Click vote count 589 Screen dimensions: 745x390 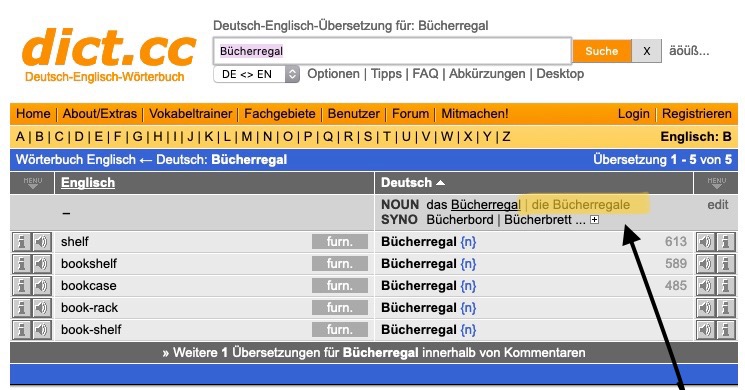[x=676, y=264]
